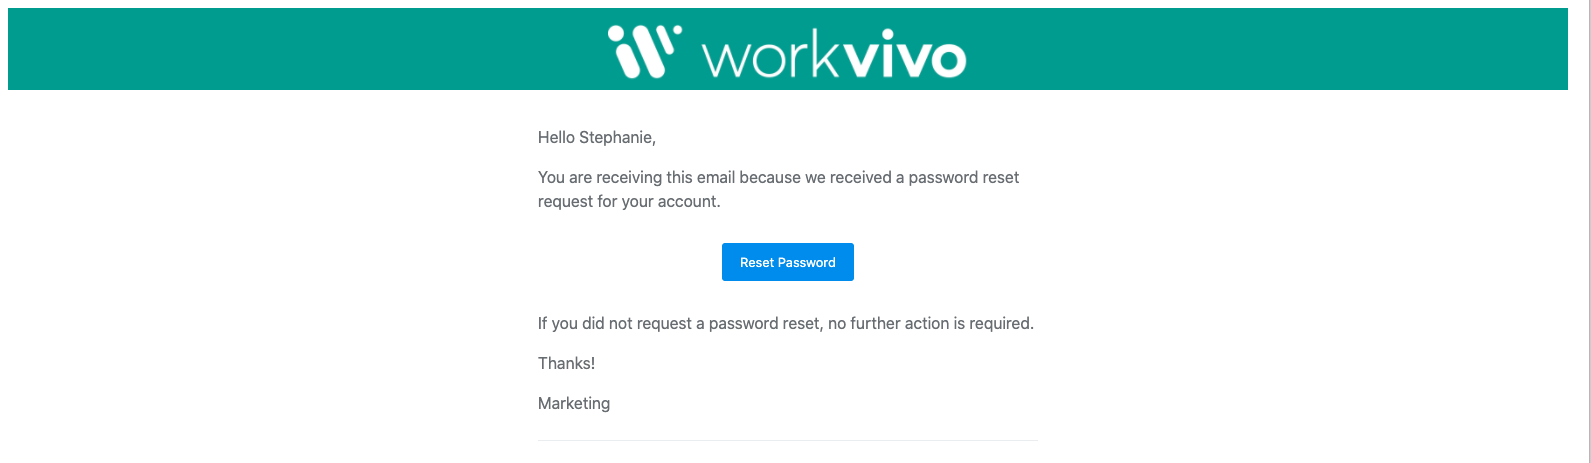Image resolution: width=1591 pixels, height=463 pixels.
Task: Click the teal header banner right of logo
Action: click(1270, 50)
